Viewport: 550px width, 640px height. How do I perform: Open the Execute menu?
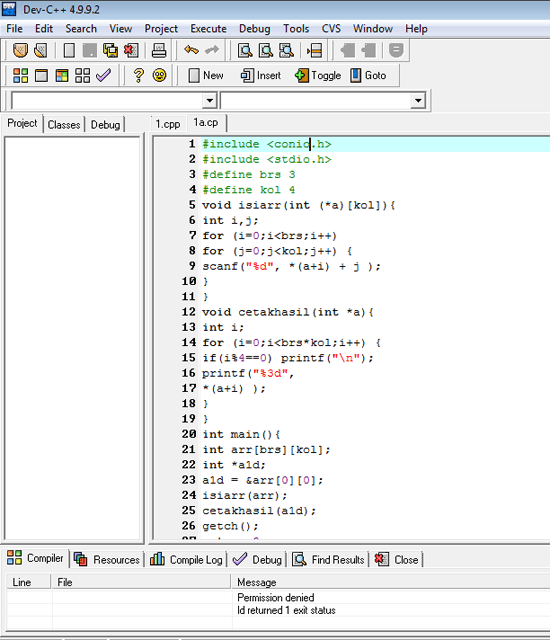tap(208, 29)
